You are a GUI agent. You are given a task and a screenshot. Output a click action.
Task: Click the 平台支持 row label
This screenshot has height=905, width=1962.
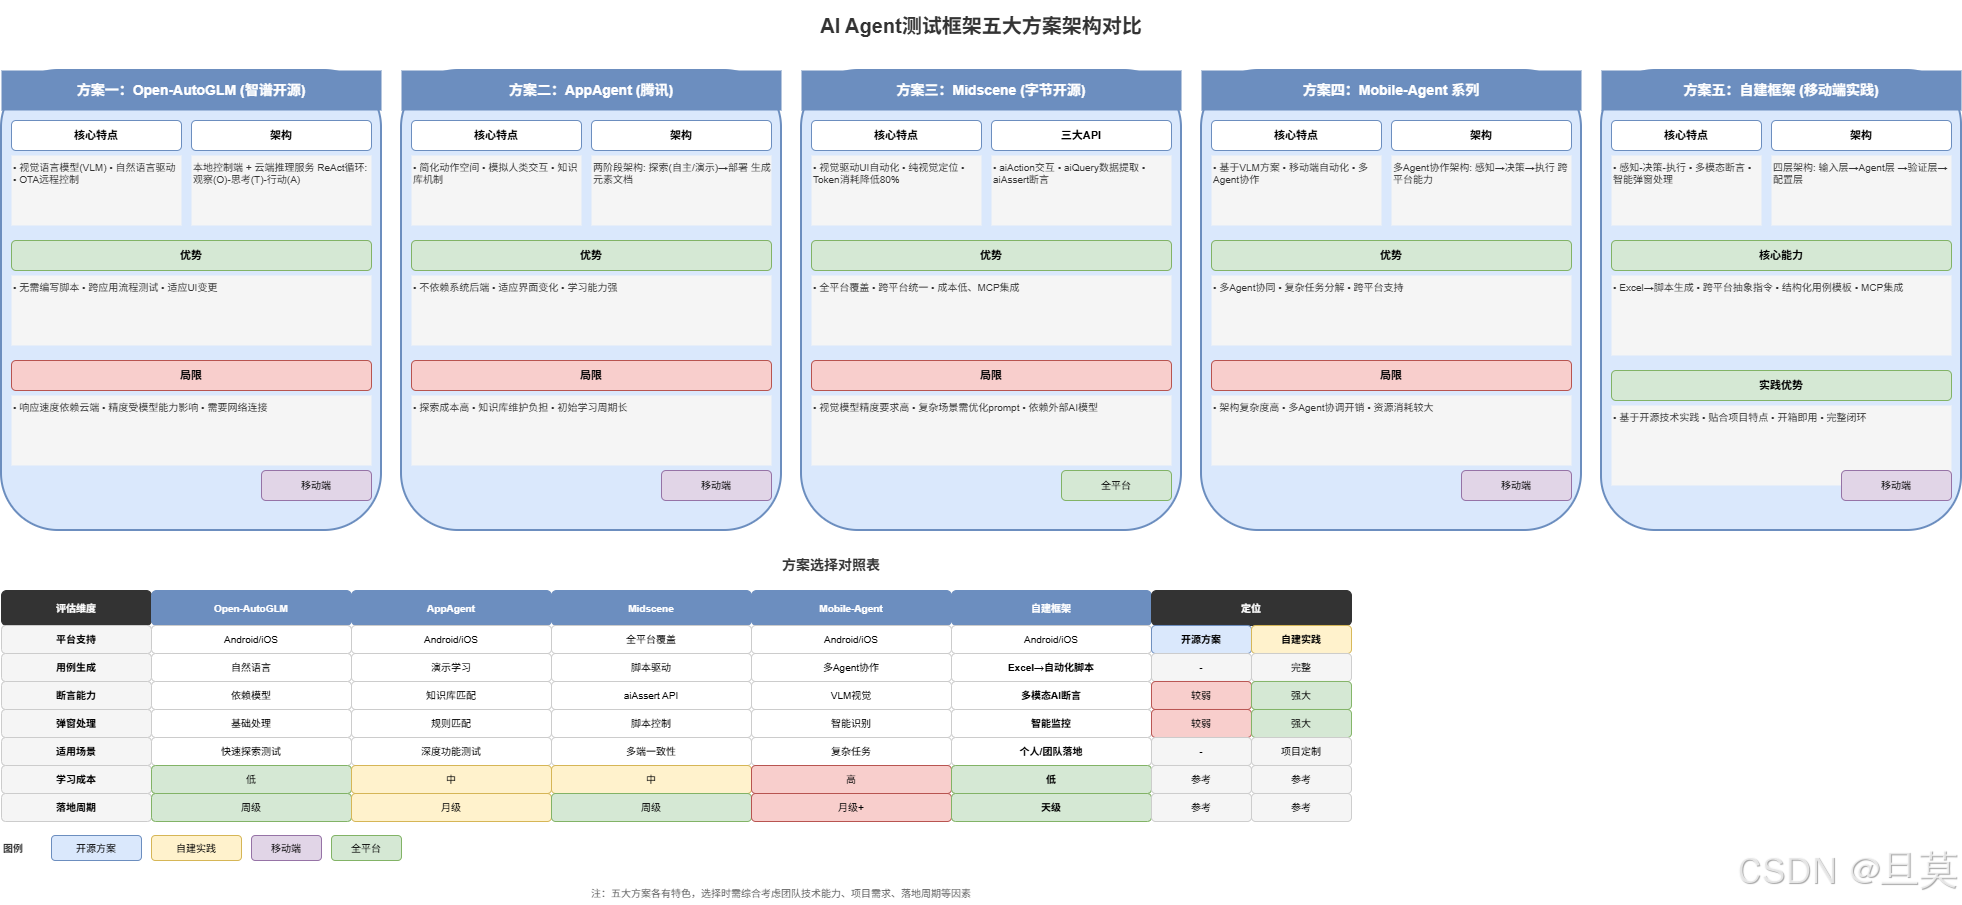(x=76, y=639)
